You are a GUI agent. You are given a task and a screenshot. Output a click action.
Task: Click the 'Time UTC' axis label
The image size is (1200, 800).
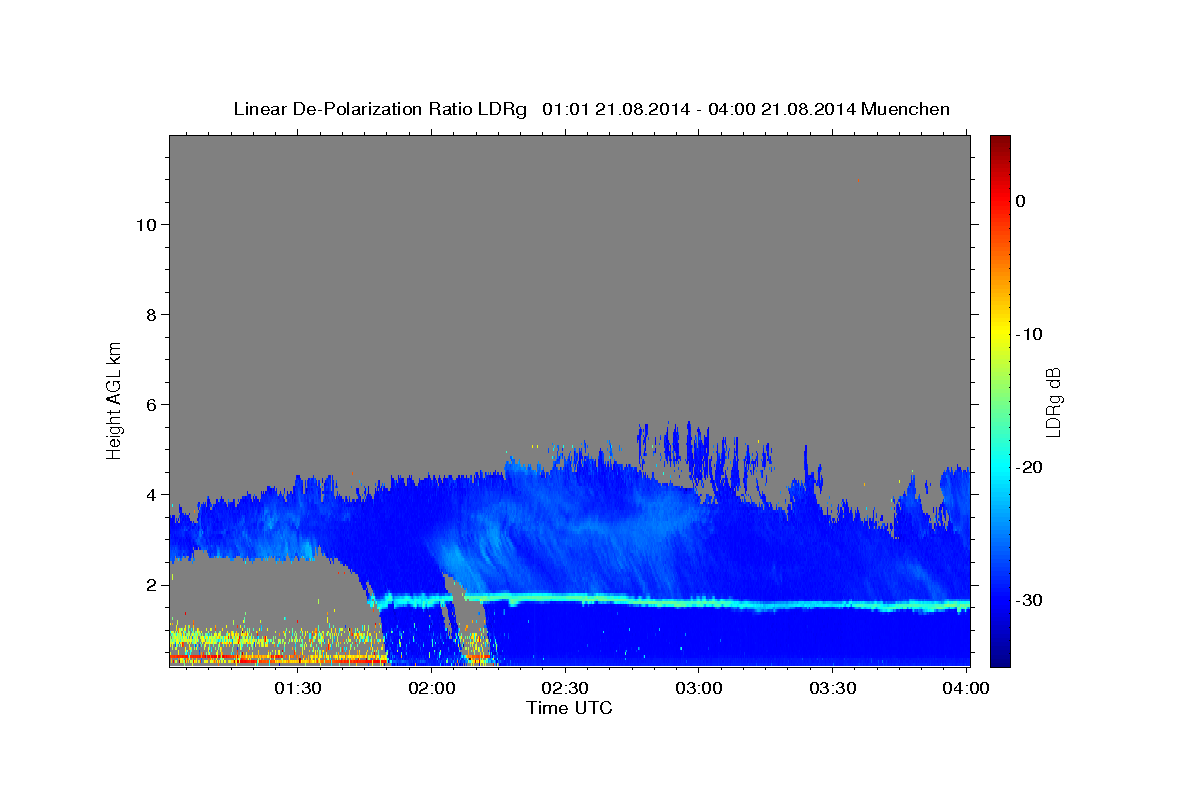coord(569,708)
